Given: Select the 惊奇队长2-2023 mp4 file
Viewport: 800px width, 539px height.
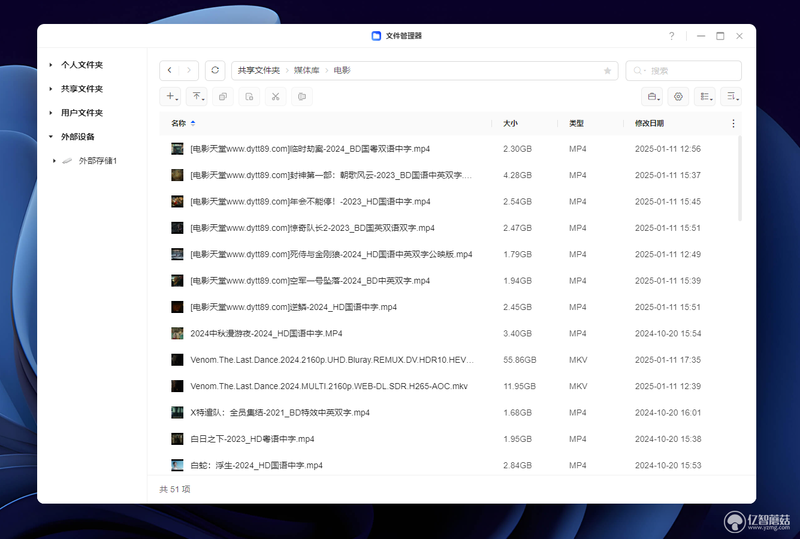Looking at the screenshot, I should coord(449,228).
